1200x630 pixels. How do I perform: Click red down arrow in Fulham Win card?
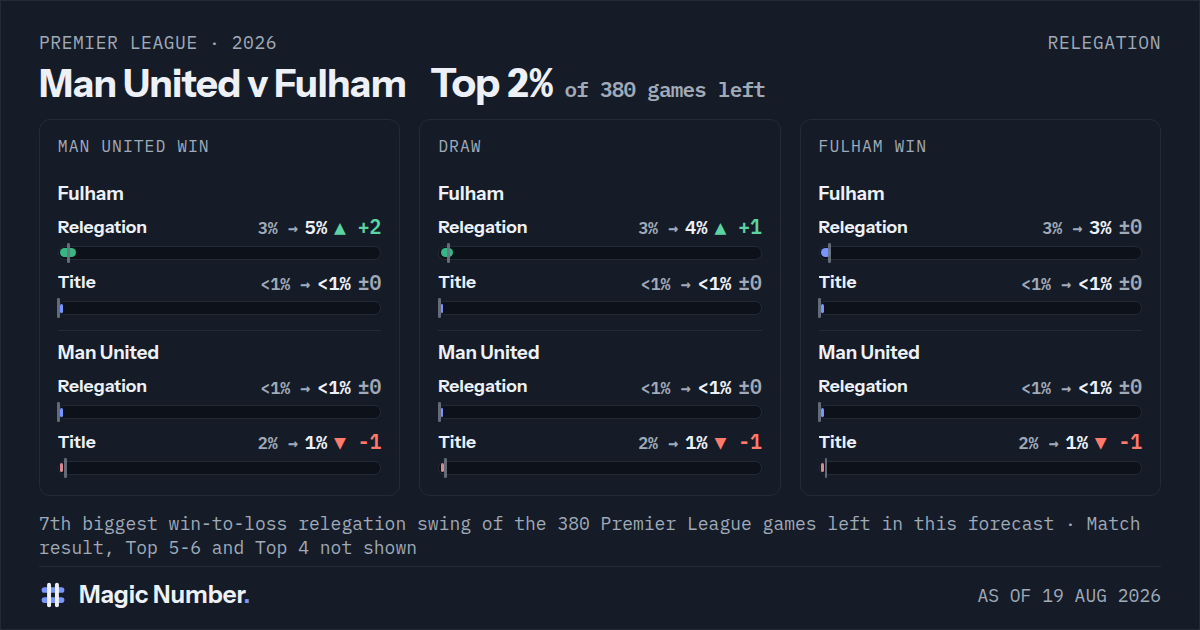1101,443
